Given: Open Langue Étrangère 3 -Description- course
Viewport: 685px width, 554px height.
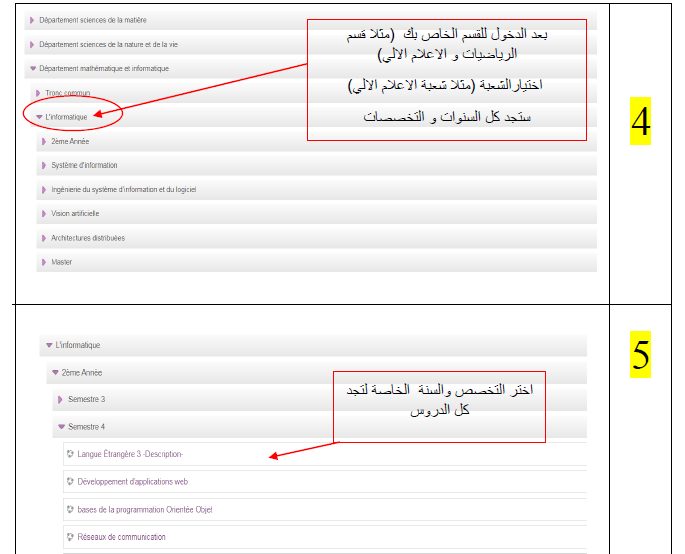Looking at the screenshot, I should coord(130,454).
